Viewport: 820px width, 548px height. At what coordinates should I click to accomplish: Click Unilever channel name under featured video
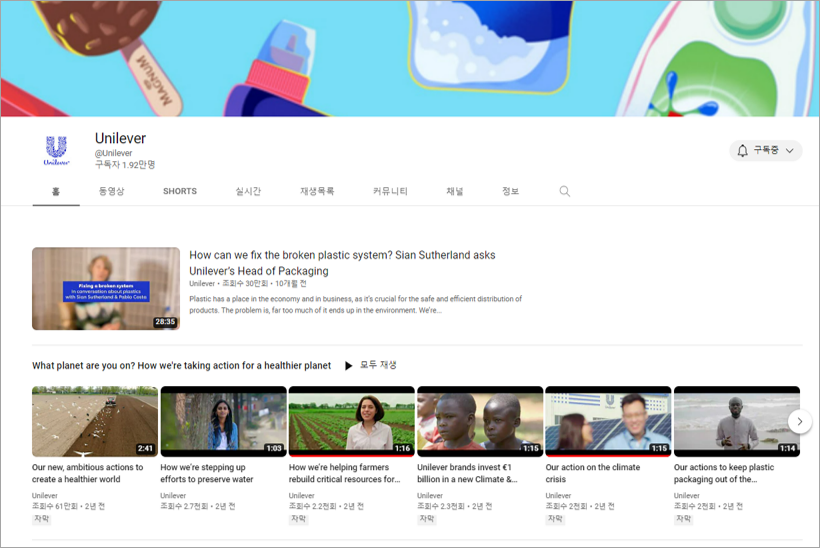click(202, 283)
